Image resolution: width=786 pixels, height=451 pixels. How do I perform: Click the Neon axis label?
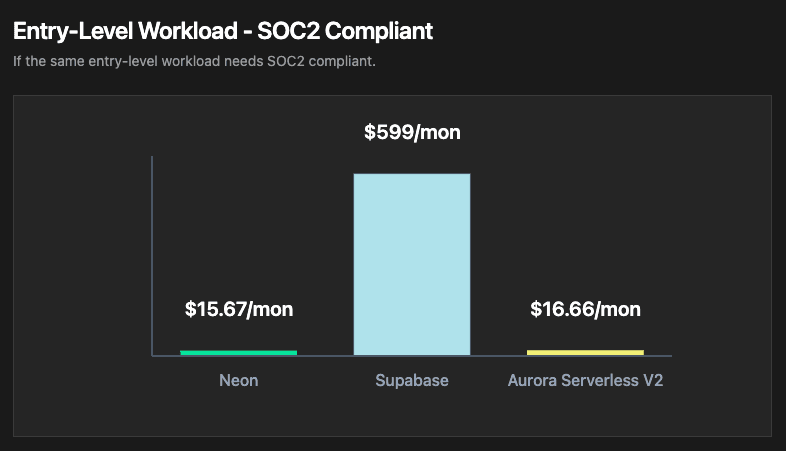point(238,381)
